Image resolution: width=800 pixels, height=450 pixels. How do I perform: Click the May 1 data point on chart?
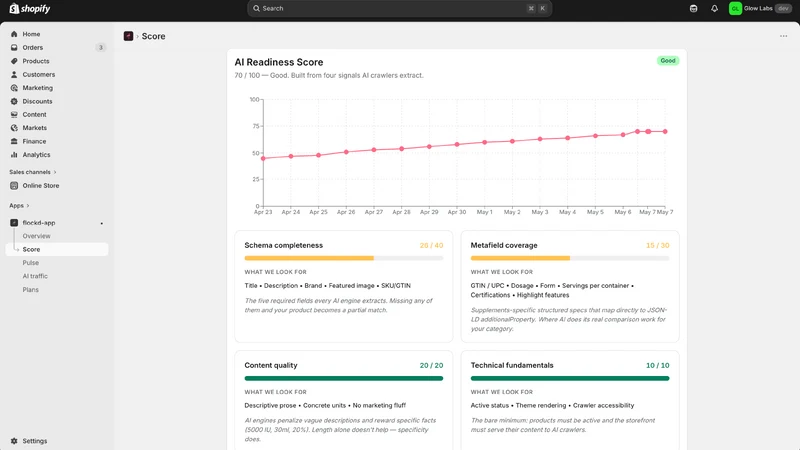click(485, 142)
